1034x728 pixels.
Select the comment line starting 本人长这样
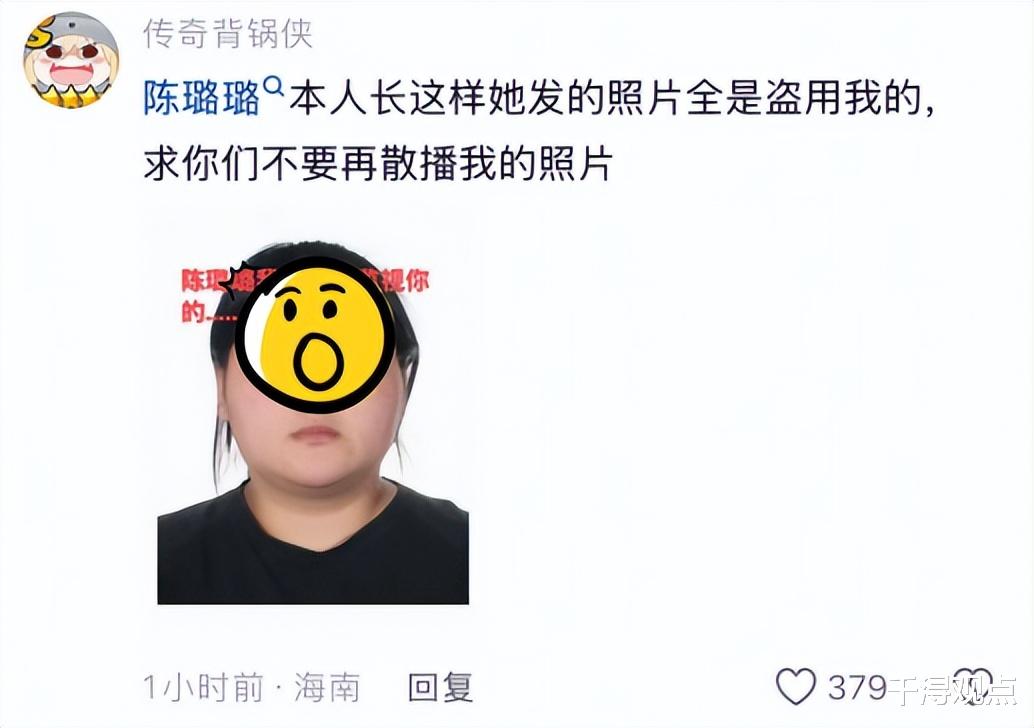(611, 100)
